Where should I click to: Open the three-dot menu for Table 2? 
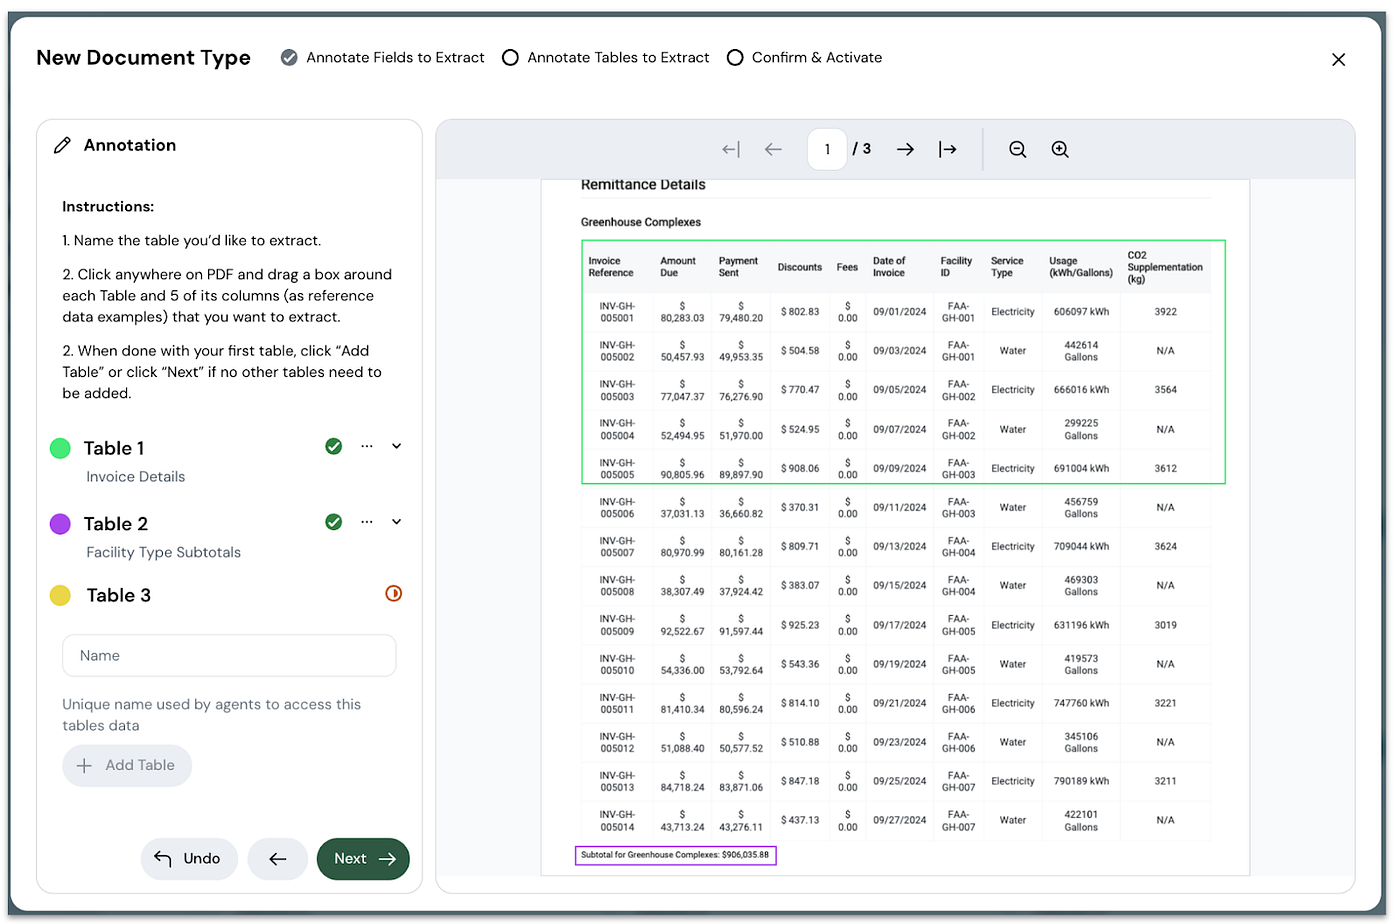tap(366, 521)
